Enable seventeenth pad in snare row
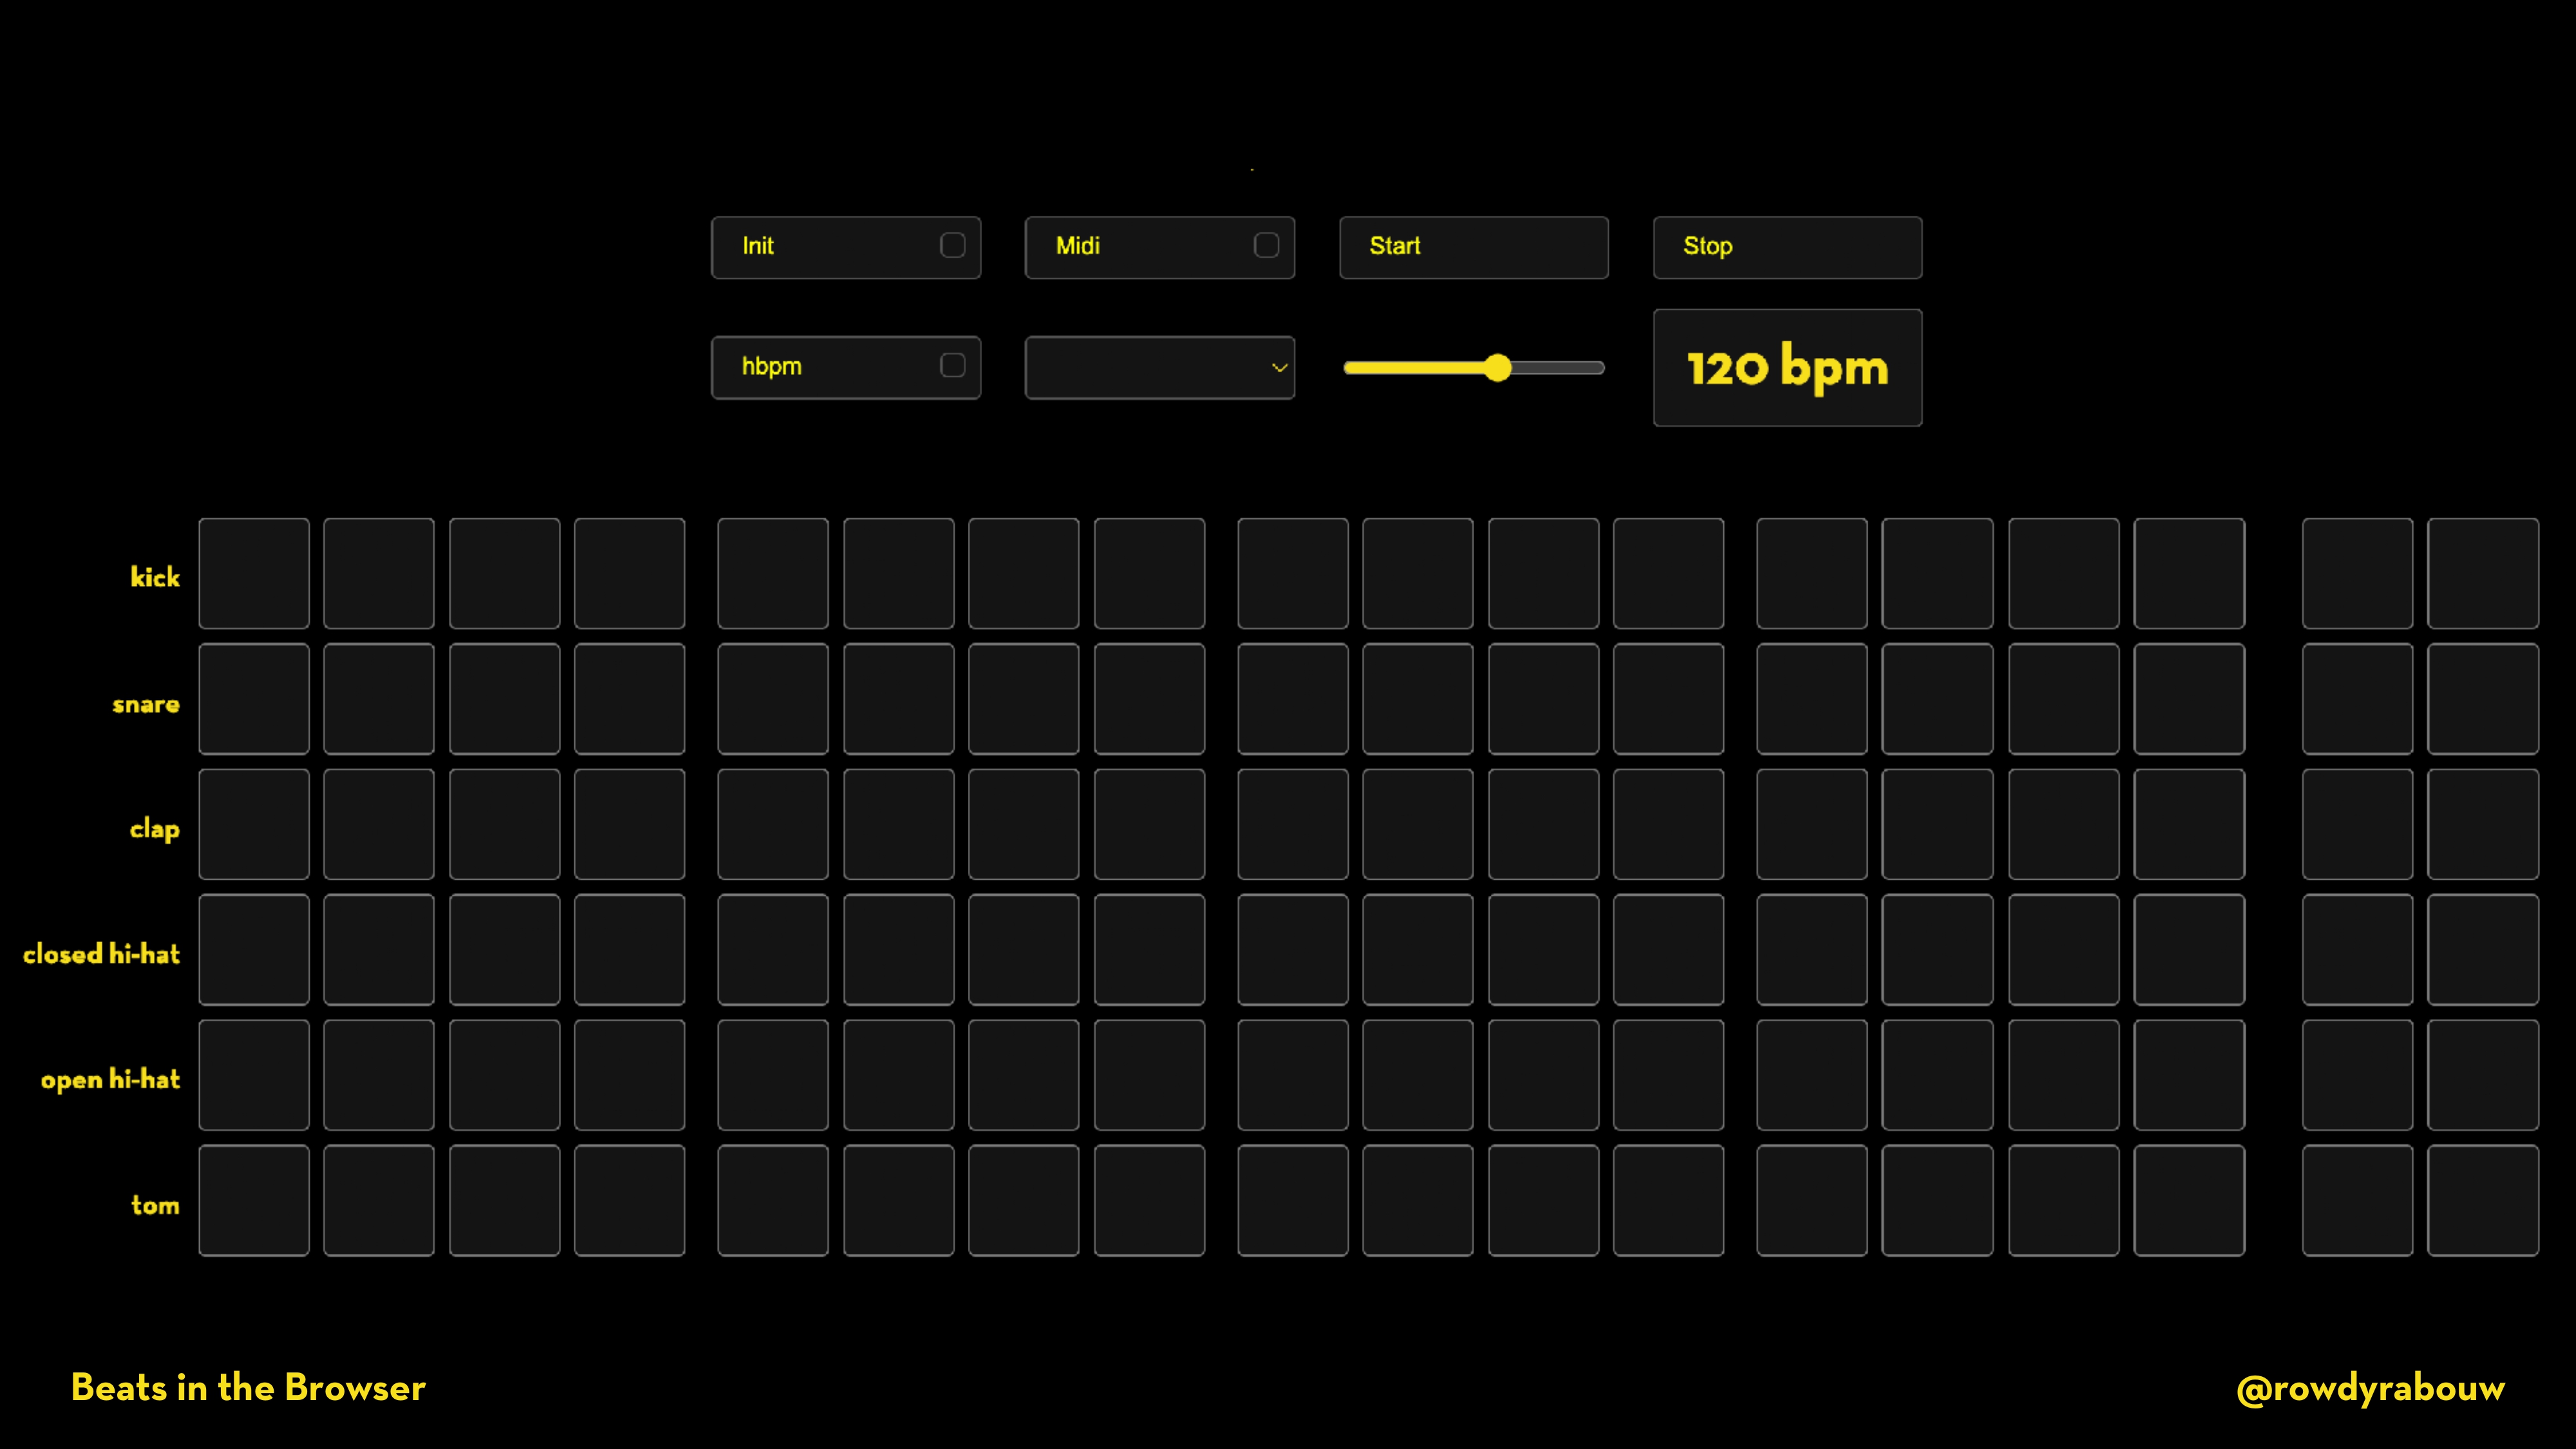The image size is (2576, 1449). (2357, 699)
